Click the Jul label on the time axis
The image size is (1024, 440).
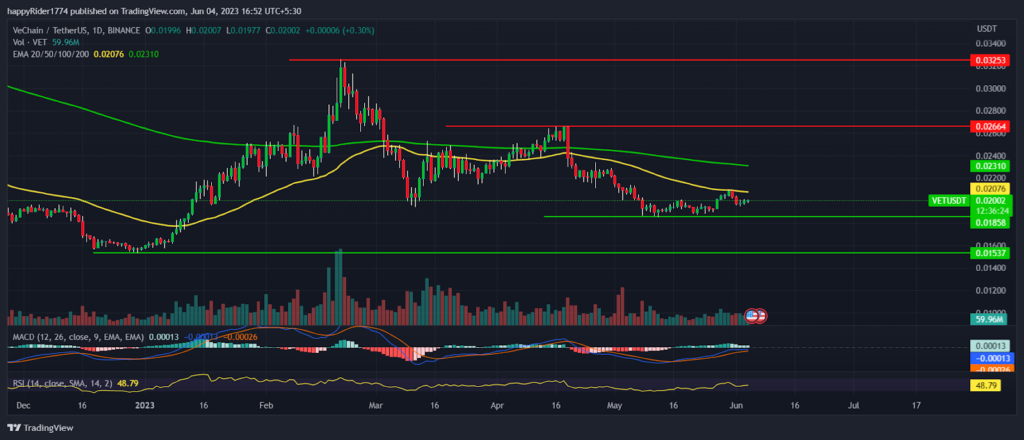[x=853, y=405]
